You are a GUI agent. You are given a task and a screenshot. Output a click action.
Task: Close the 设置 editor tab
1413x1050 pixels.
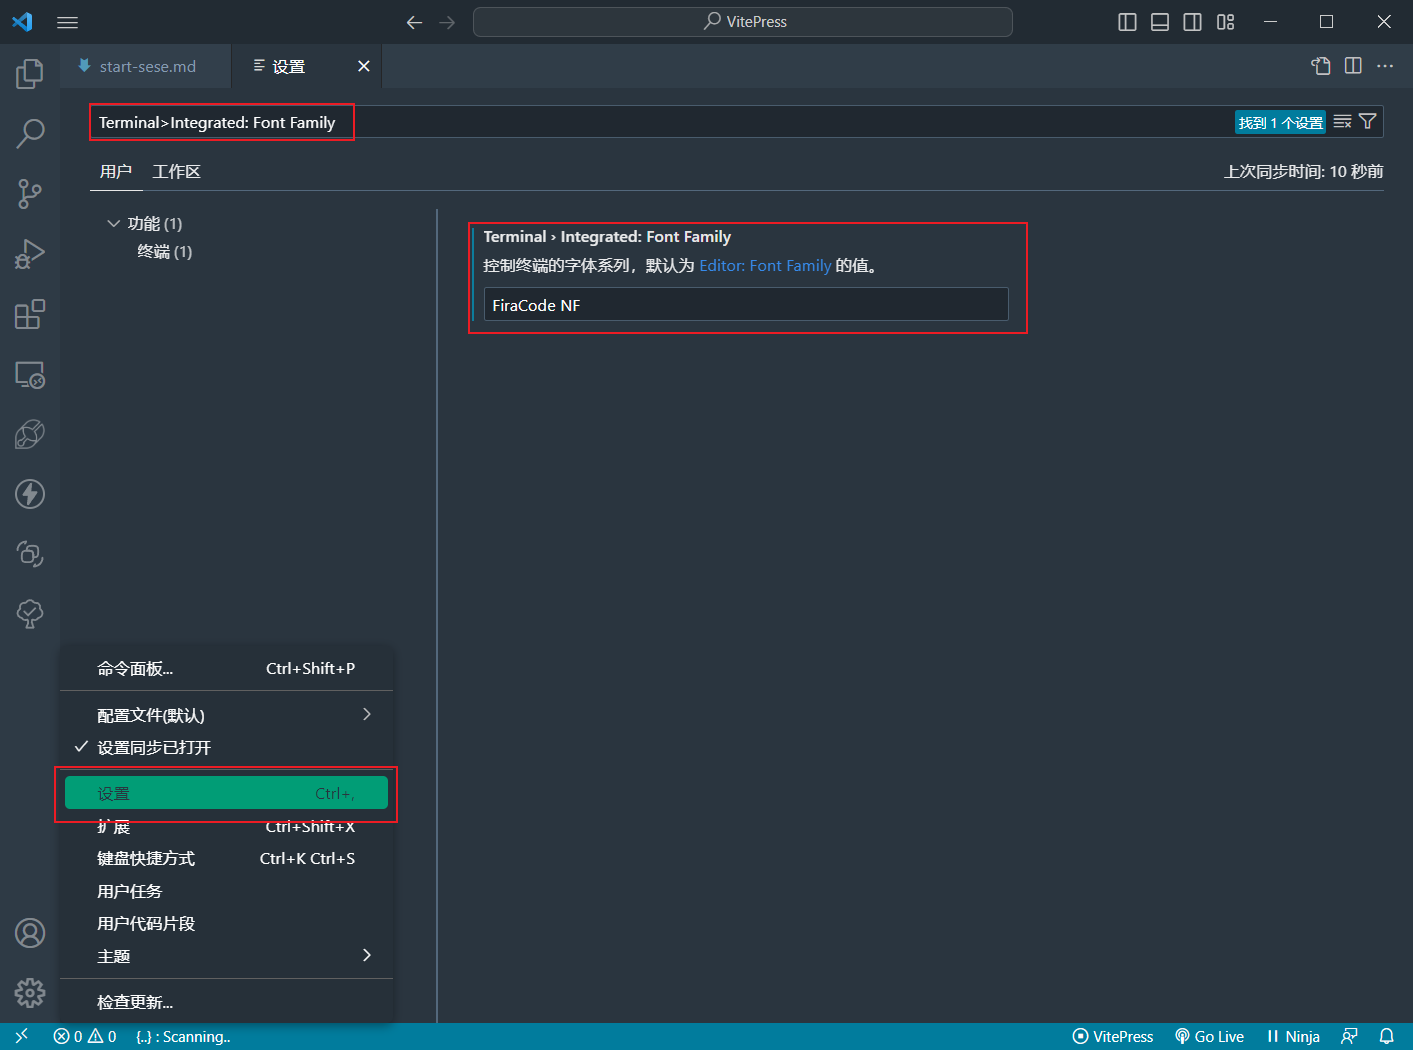pyautogui.click(x=364, y=66)
